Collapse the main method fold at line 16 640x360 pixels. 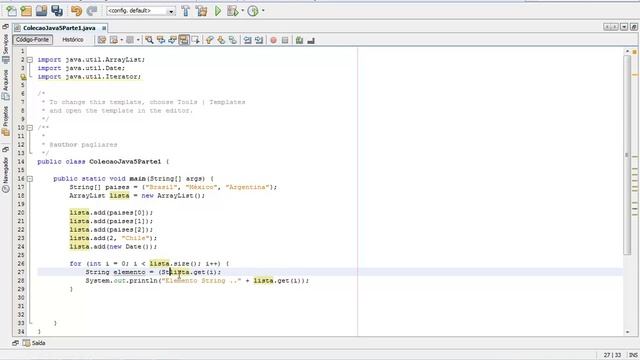click(x=30, y=179)
